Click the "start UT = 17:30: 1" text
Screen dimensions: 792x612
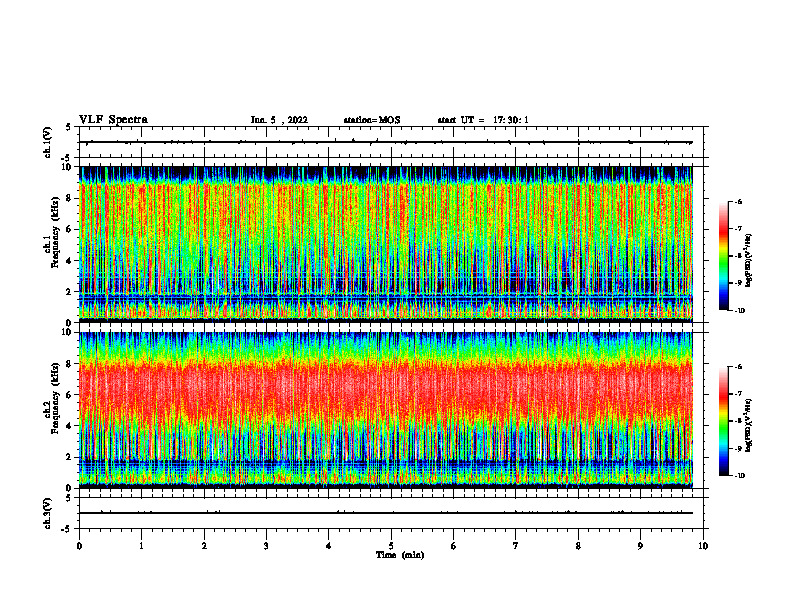click(483, 120)
